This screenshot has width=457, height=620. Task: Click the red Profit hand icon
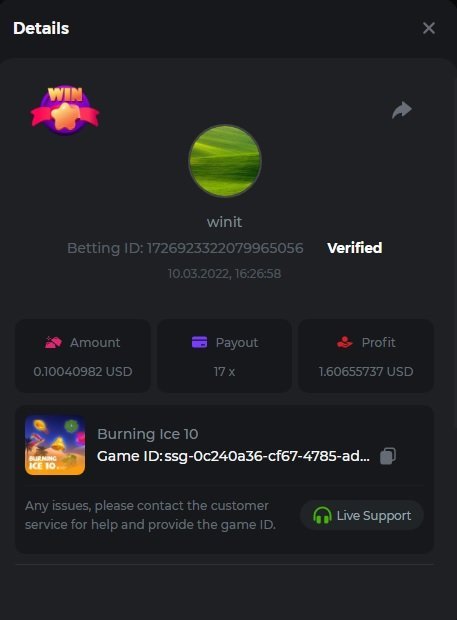pyautogui.click(x=345, y=342)
